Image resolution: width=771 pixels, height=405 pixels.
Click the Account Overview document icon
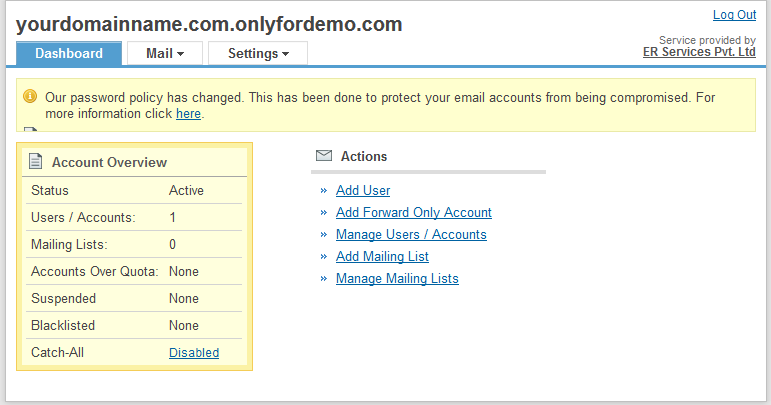[x=35, y=161]
